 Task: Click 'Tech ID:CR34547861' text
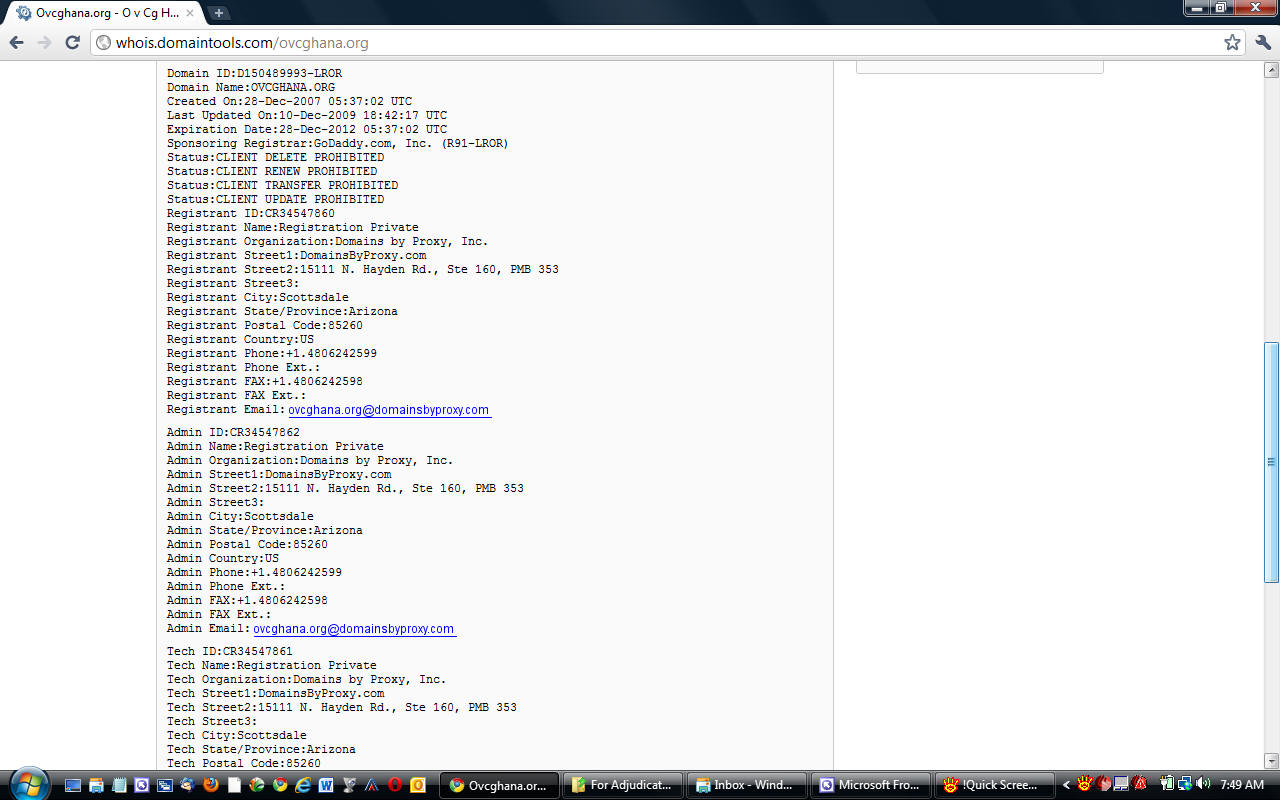coord(230,652)
